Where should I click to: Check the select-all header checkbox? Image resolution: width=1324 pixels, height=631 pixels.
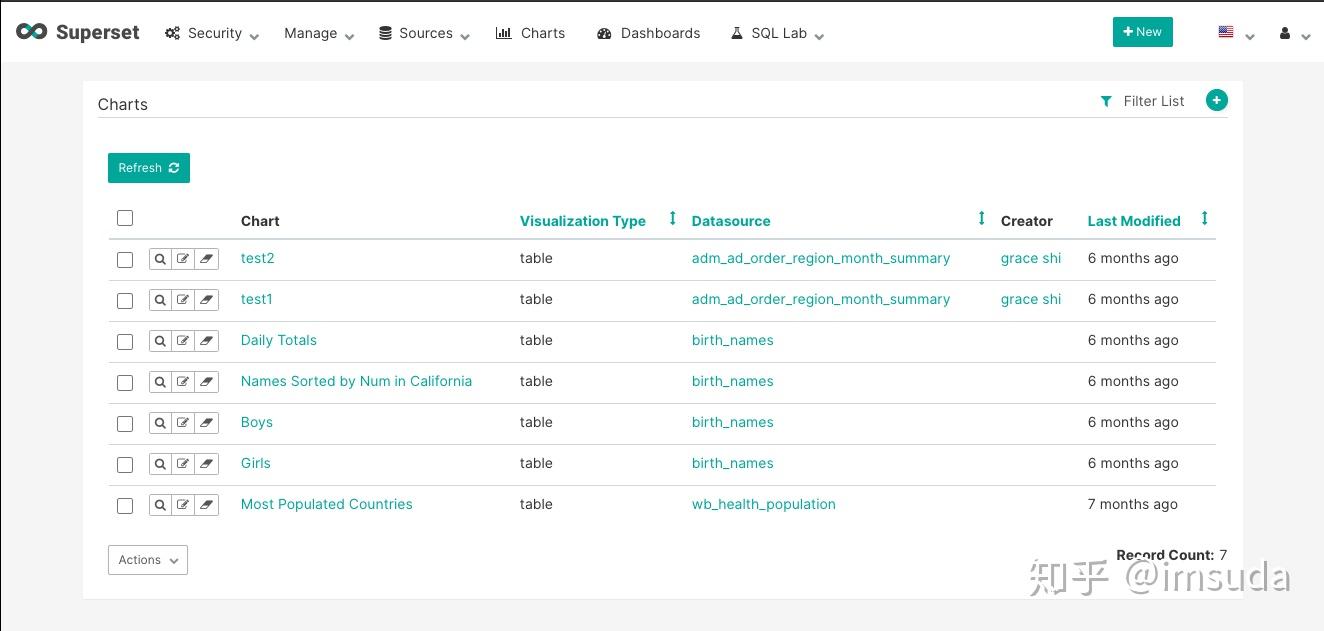pyautogui.click(x=125, y=218)
